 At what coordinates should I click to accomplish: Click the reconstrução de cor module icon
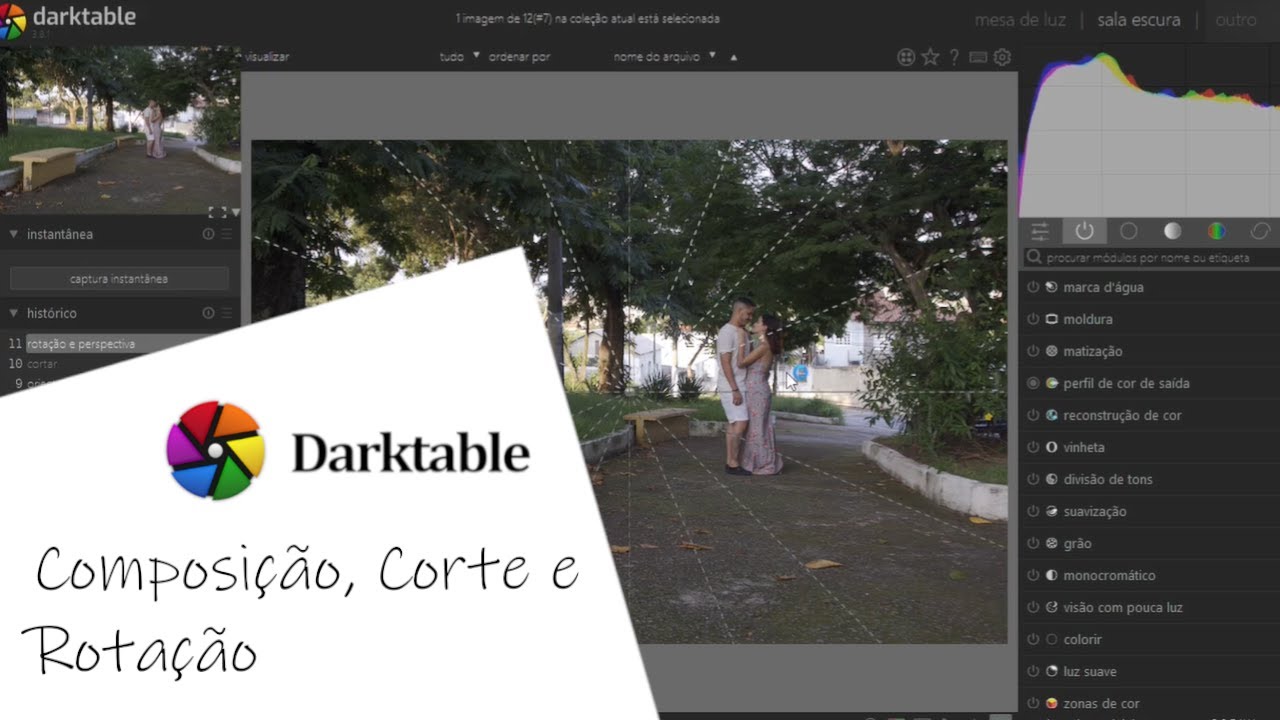[x=1052, y=415]
